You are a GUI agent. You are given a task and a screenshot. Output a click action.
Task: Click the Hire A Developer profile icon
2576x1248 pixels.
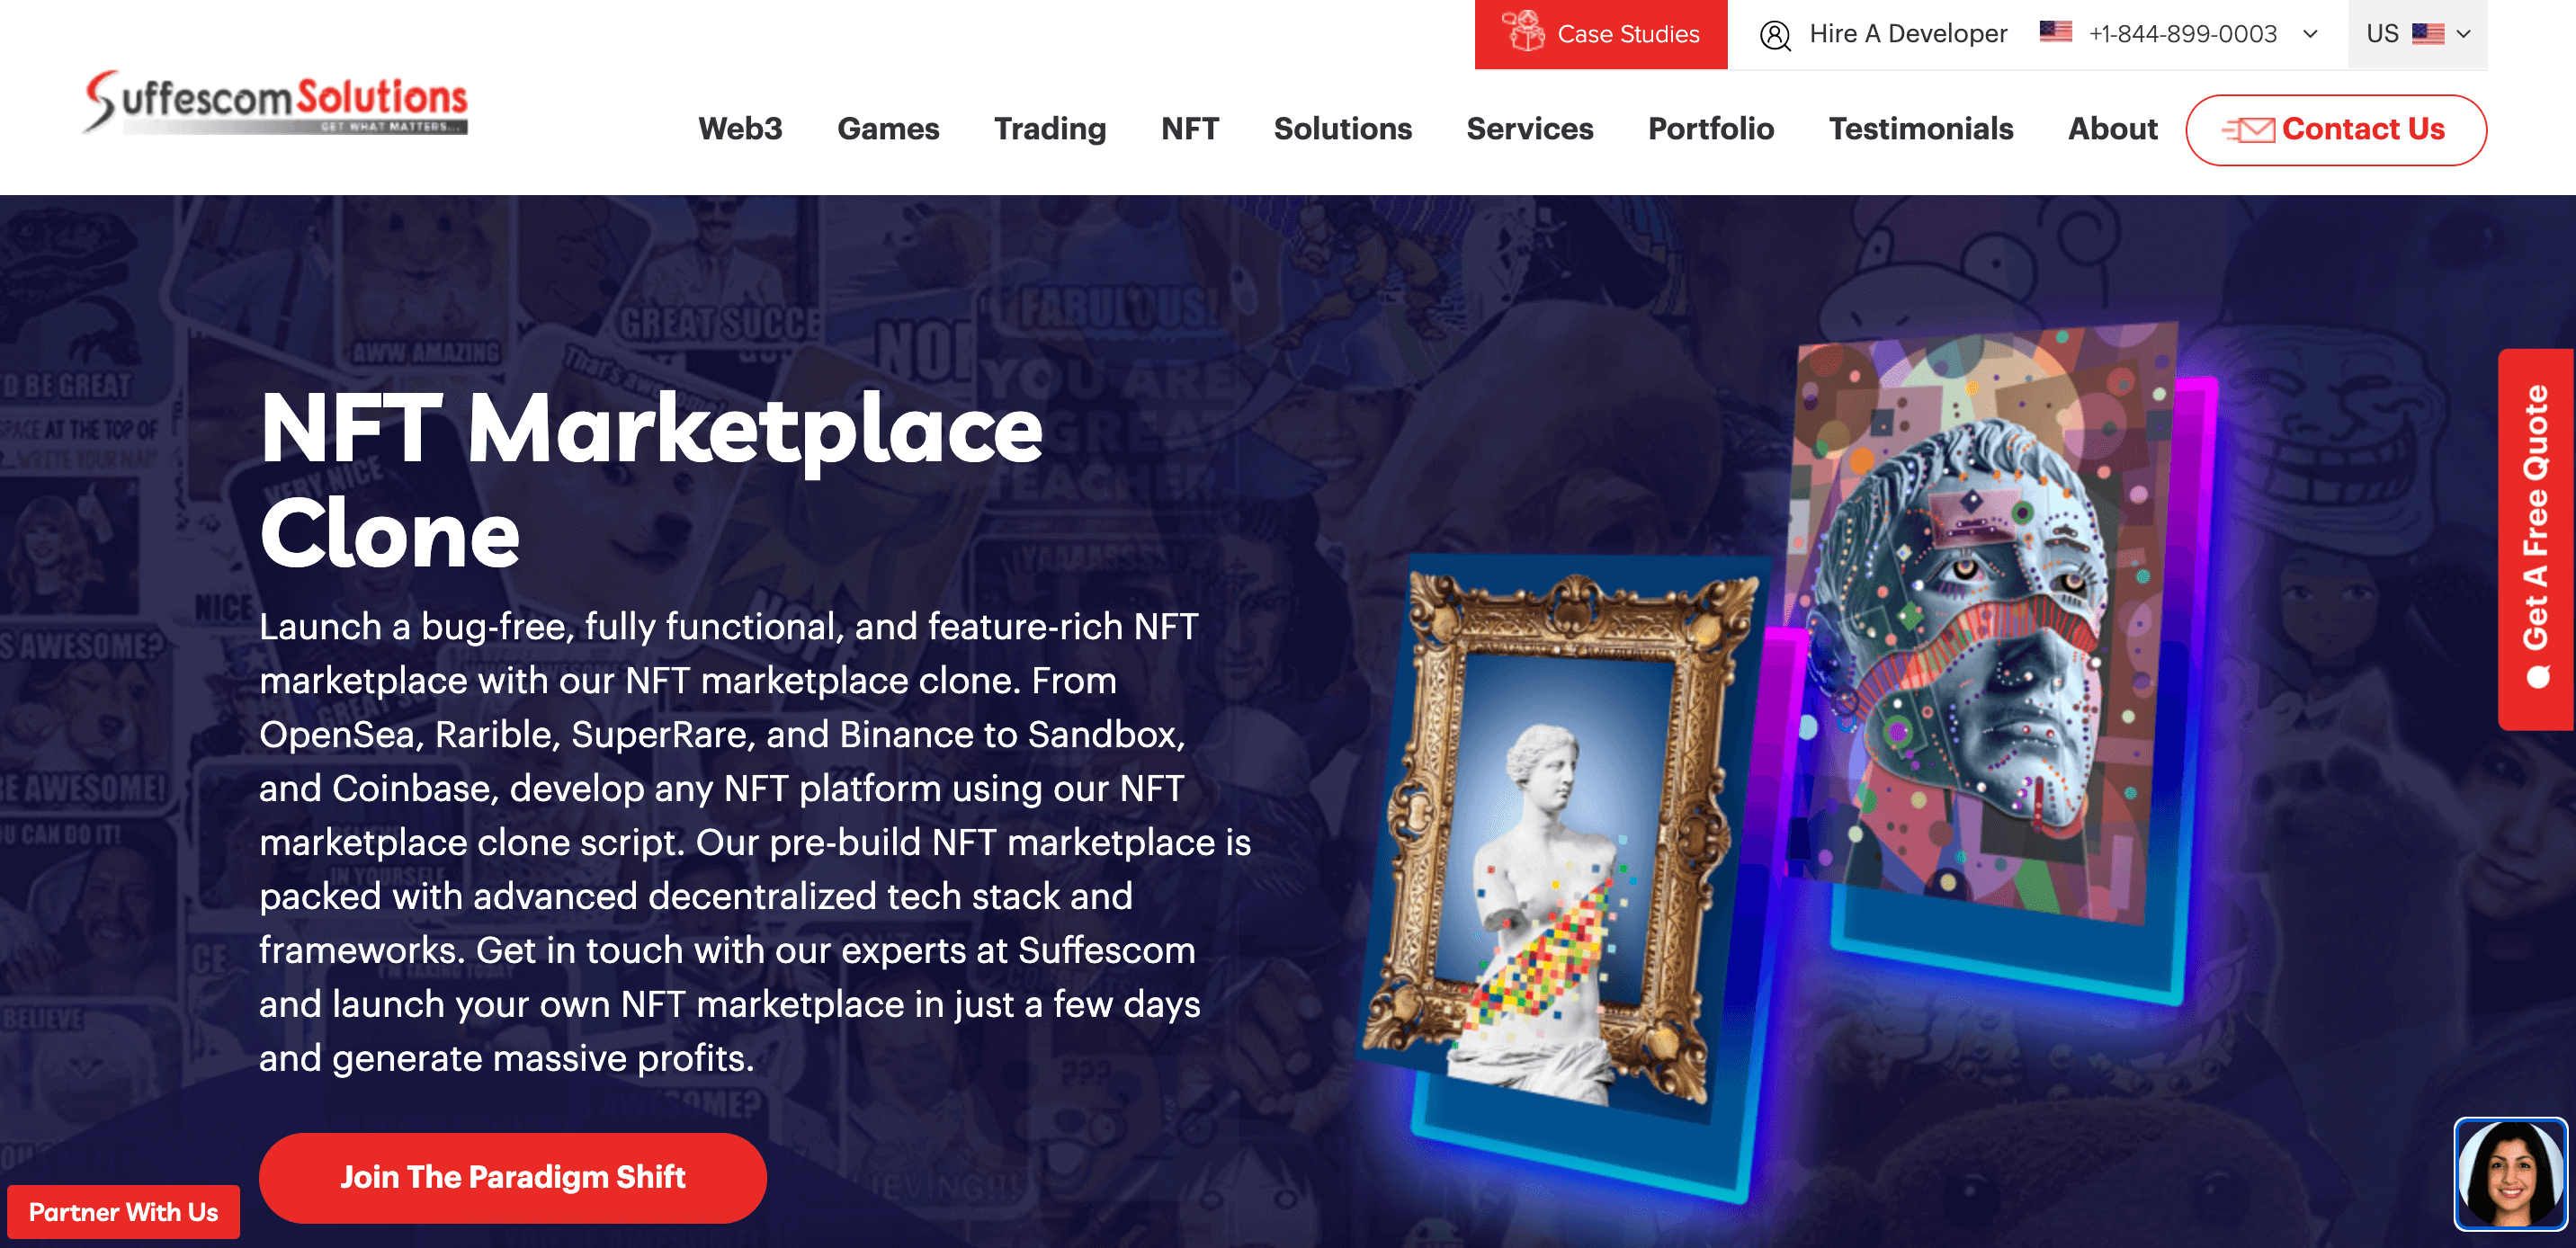(1771, 33)
